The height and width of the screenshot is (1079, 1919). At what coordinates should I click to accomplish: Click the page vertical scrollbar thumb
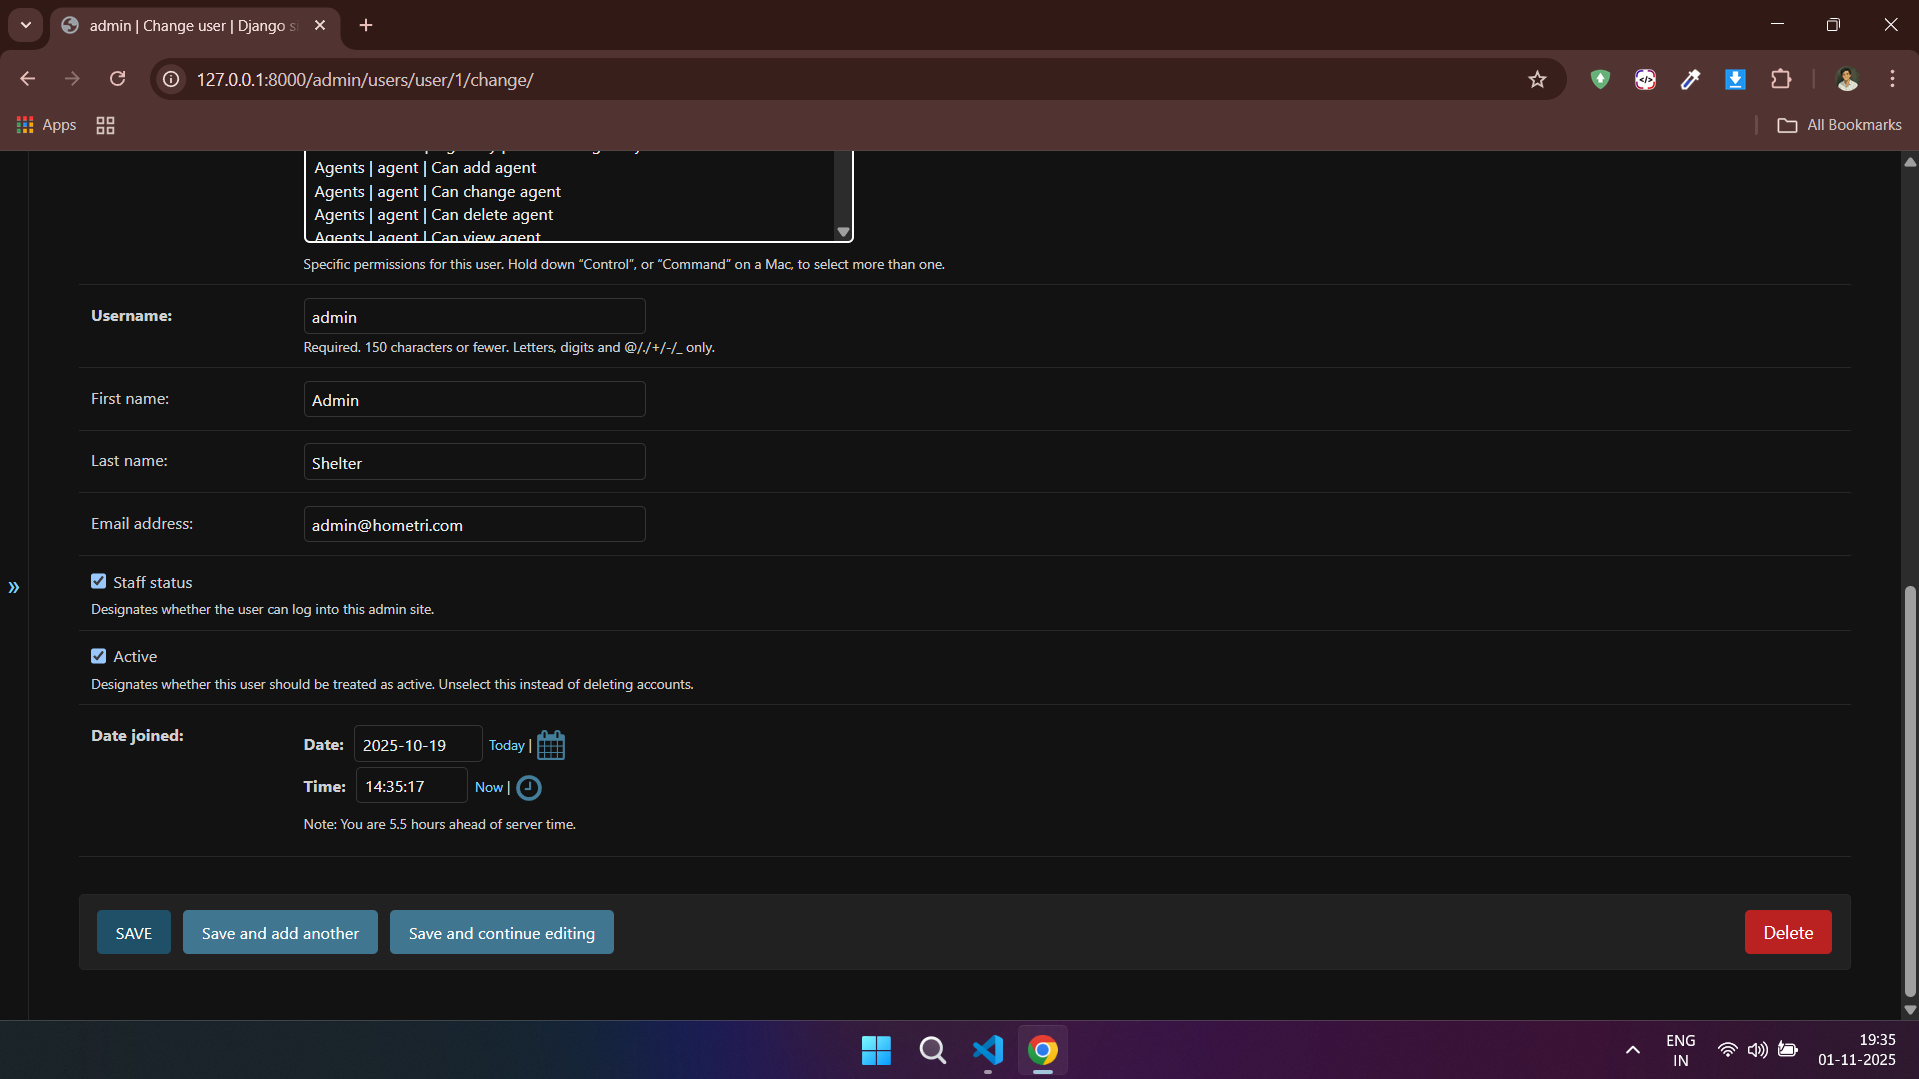click(1910, 790)
